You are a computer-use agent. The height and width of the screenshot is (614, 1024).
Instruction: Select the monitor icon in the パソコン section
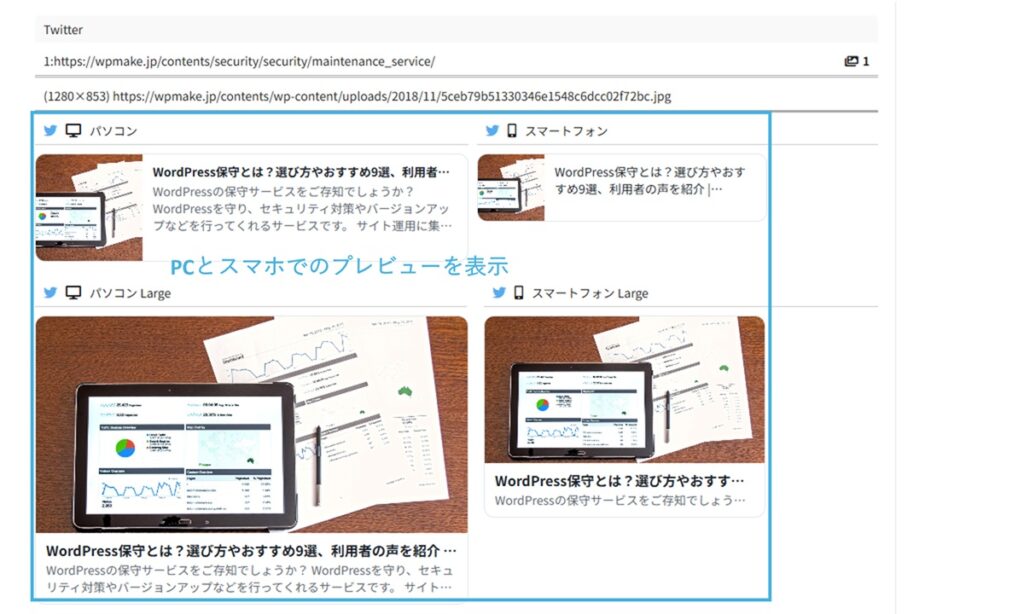click(71, 130)
